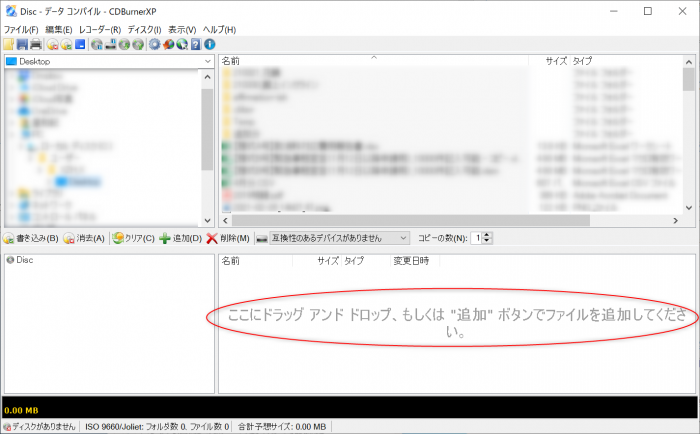Click the printer icon in toolbar
The width and height of the screenshot is (700, 434).
pyautogui.click(x=36, y=44)
